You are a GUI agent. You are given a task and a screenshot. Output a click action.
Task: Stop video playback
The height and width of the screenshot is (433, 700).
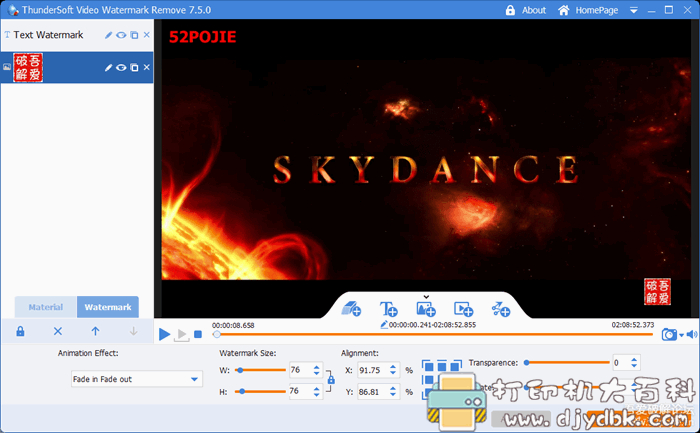(198, 334)
